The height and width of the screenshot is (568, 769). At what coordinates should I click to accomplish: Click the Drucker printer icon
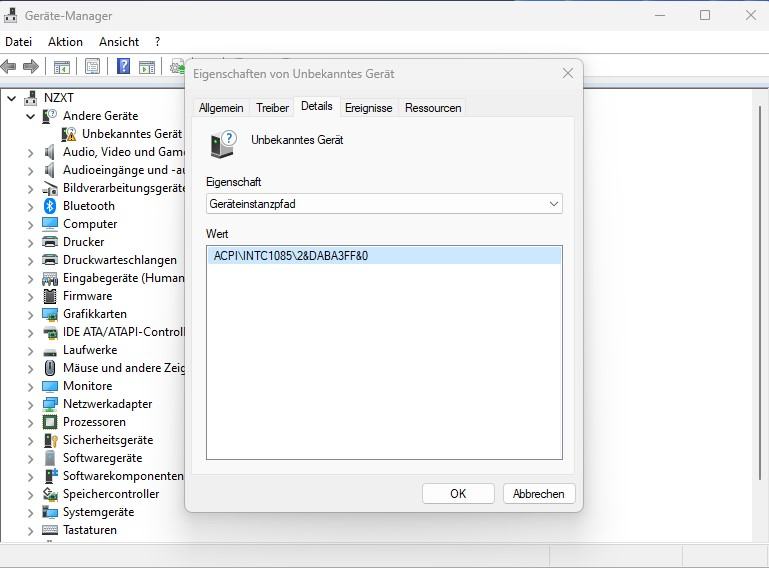coord(50,242)
